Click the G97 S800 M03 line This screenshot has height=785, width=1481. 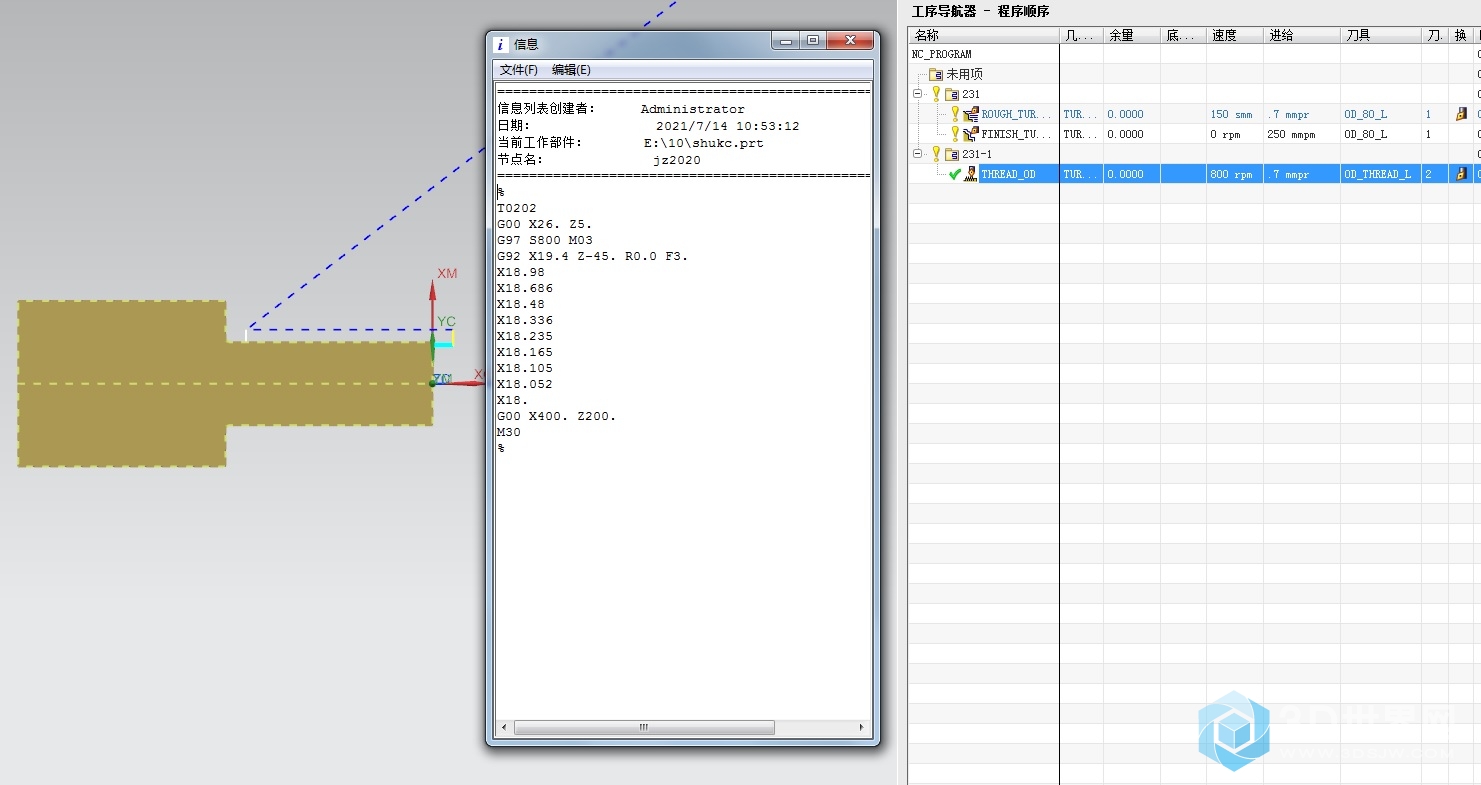point(545,240)
